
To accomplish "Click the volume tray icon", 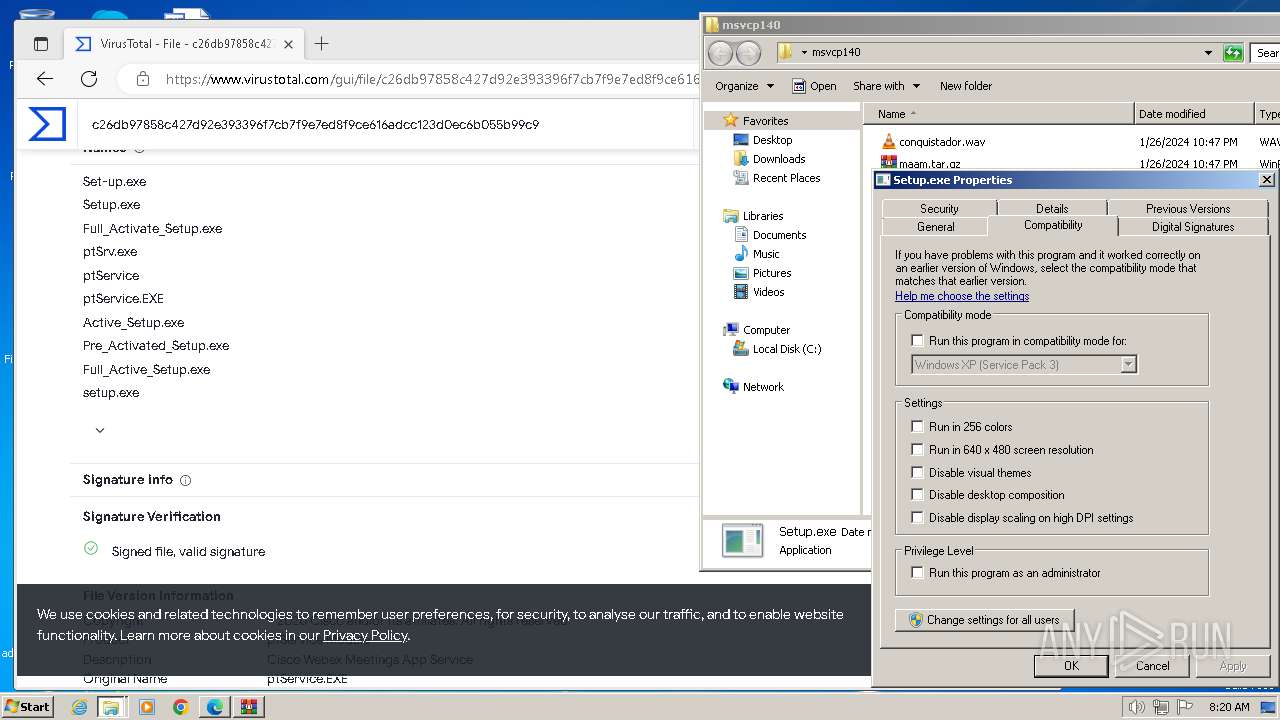I will (x=1137, y=707).
